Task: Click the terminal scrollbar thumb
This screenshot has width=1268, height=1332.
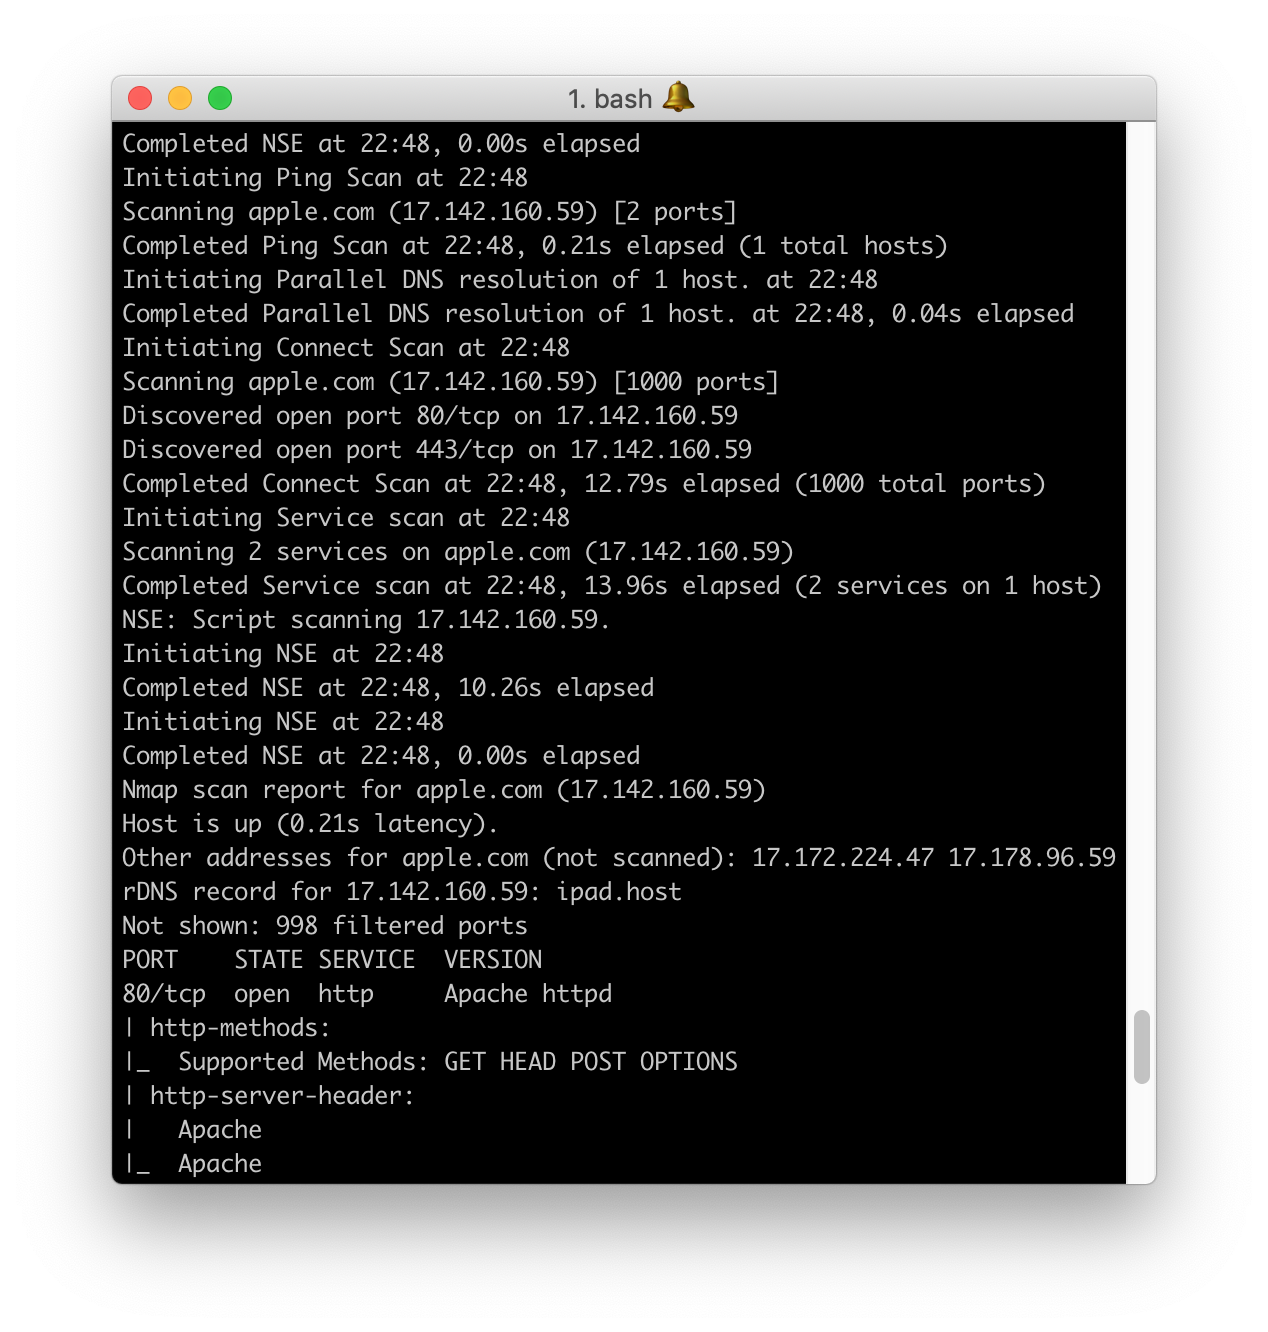Action: 1142,1047
